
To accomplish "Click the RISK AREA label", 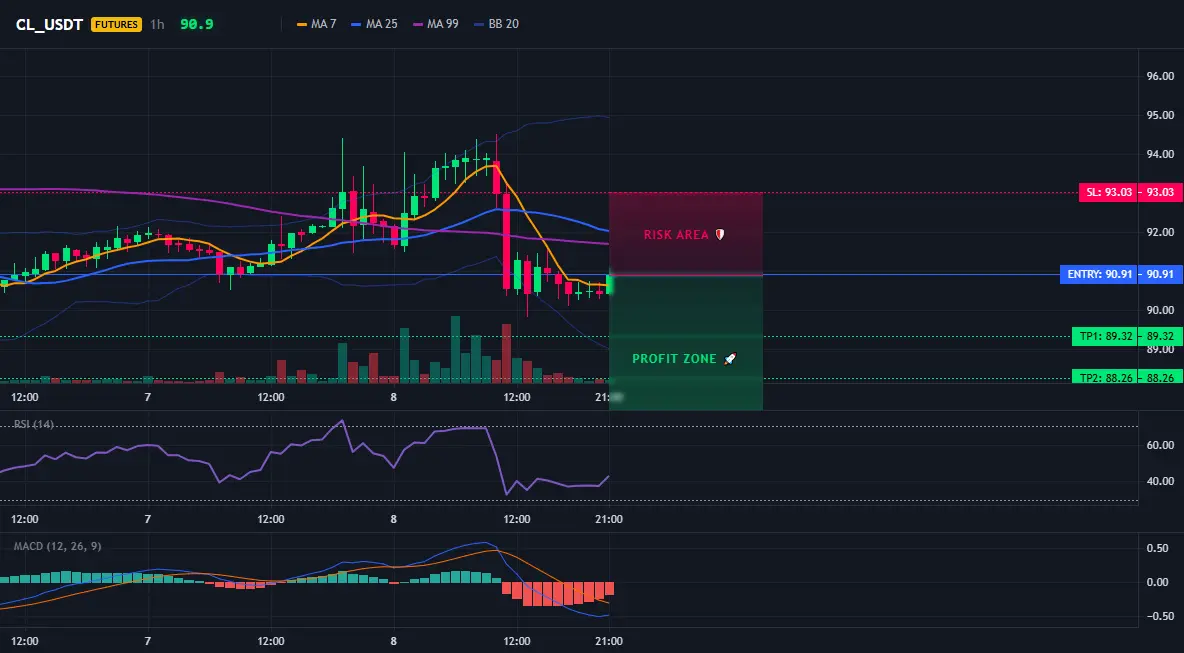I will pyautogui.click(x=676, y=235).
